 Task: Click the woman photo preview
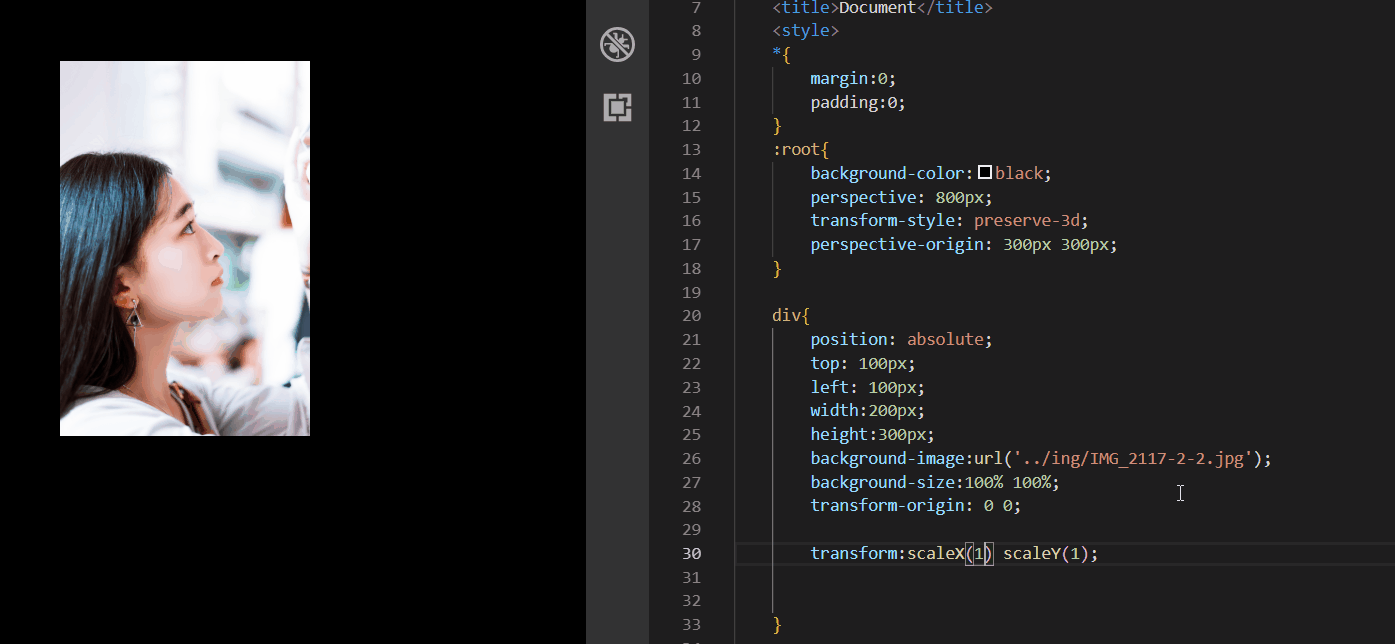(185, 248)
